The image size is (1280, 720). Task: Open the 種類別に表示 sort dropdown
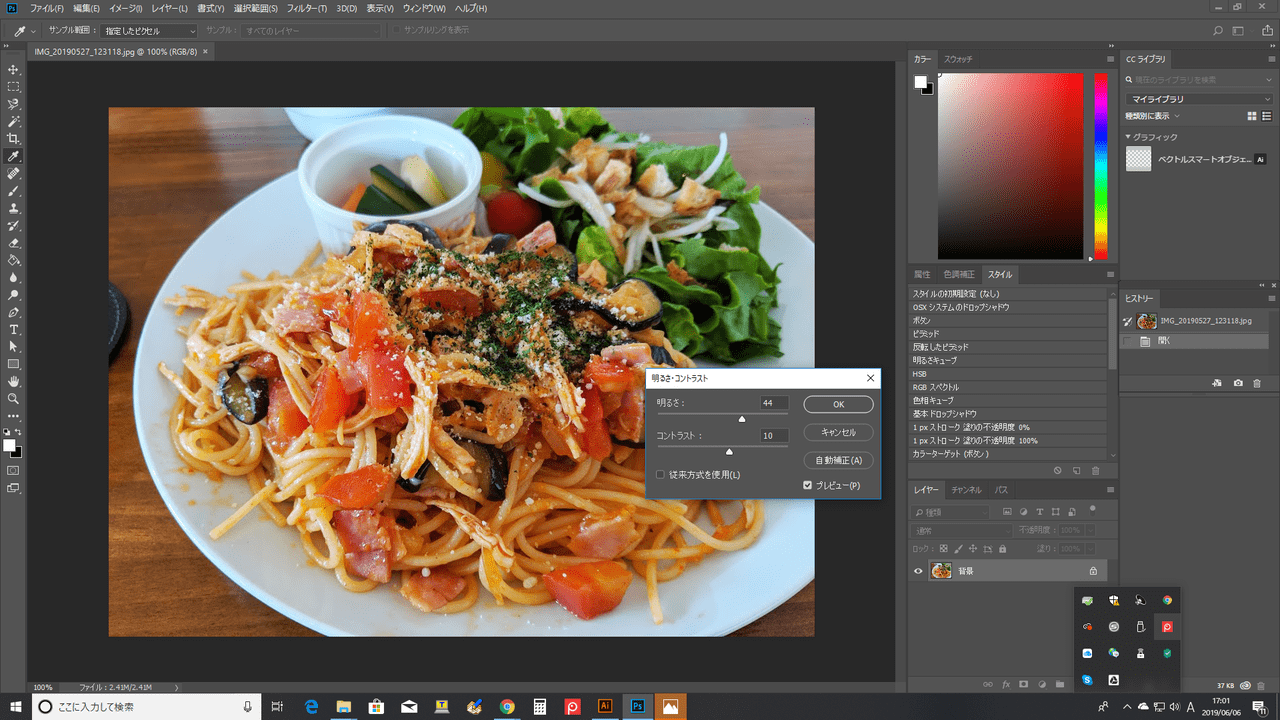[x=1152, y=116]
